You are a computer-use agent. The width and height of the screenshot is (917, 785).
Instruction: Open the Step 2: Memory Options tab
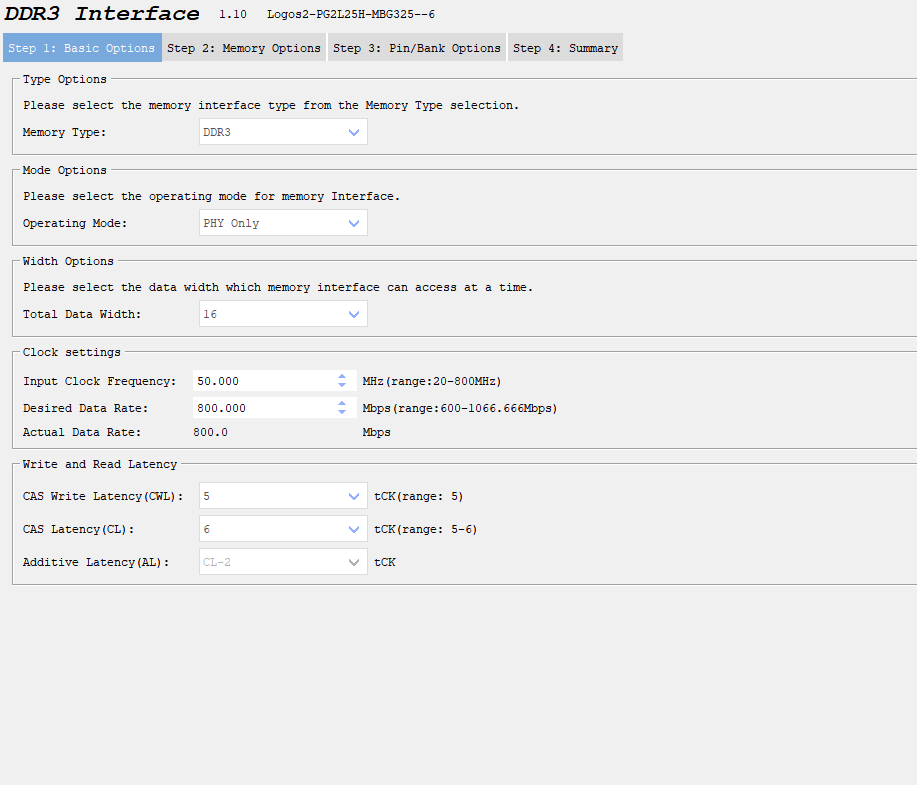point(244,48)
